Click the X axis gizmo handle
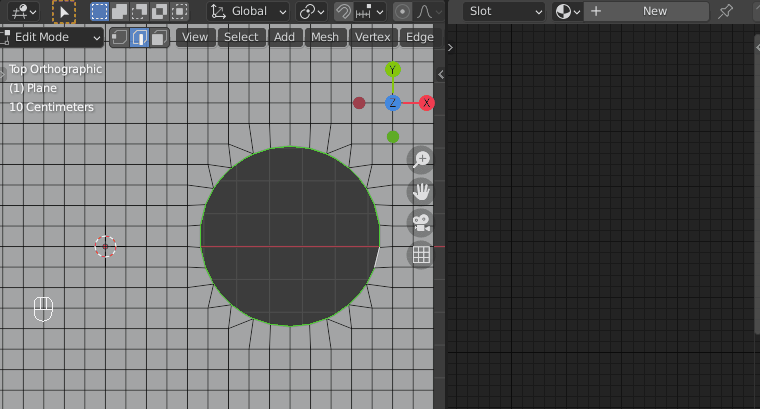The image size is (760, 409). [427, 103]
